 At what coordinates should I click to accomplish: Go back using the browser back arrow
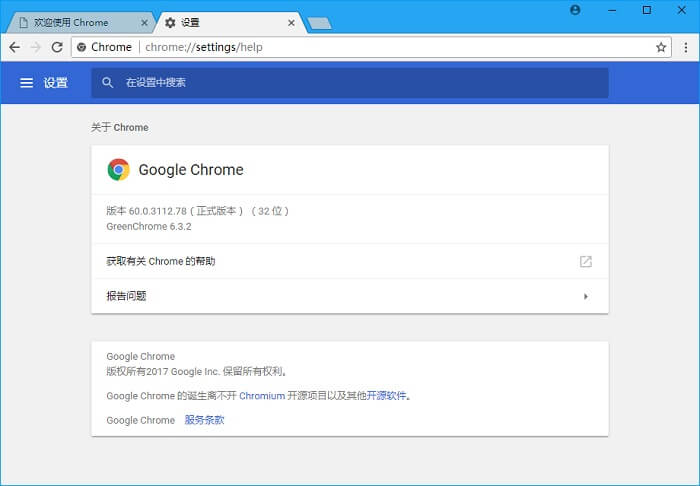[x=14, y=47]
